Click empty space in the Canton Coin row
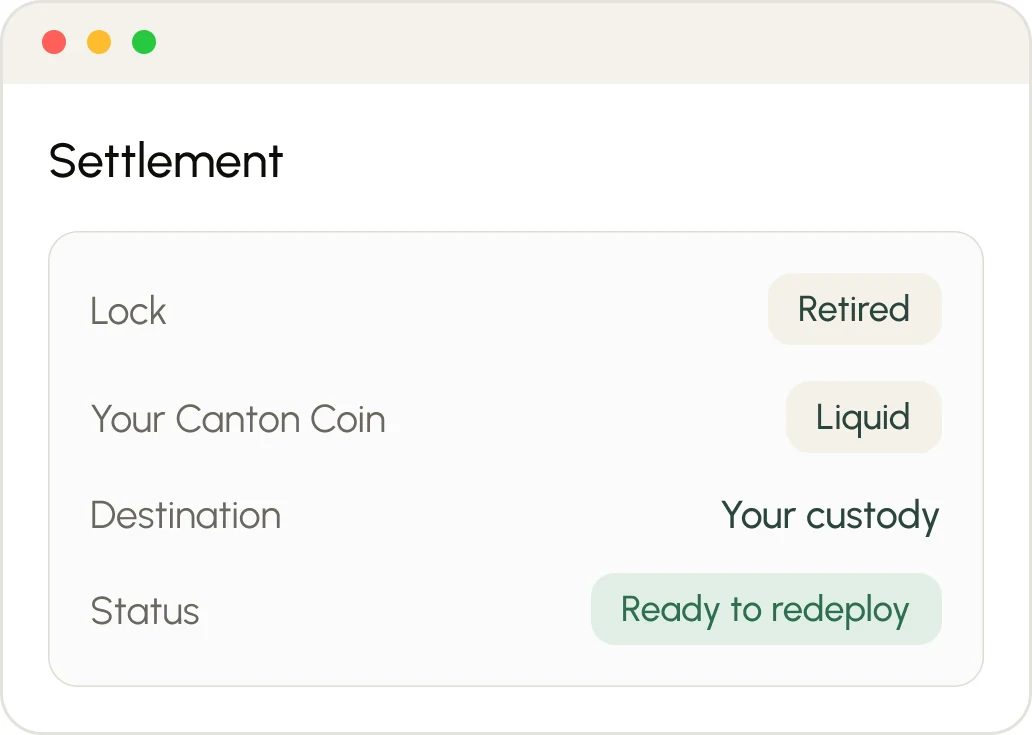The height and width of the screenshot is (735, 1032). (x=586, y=418)
